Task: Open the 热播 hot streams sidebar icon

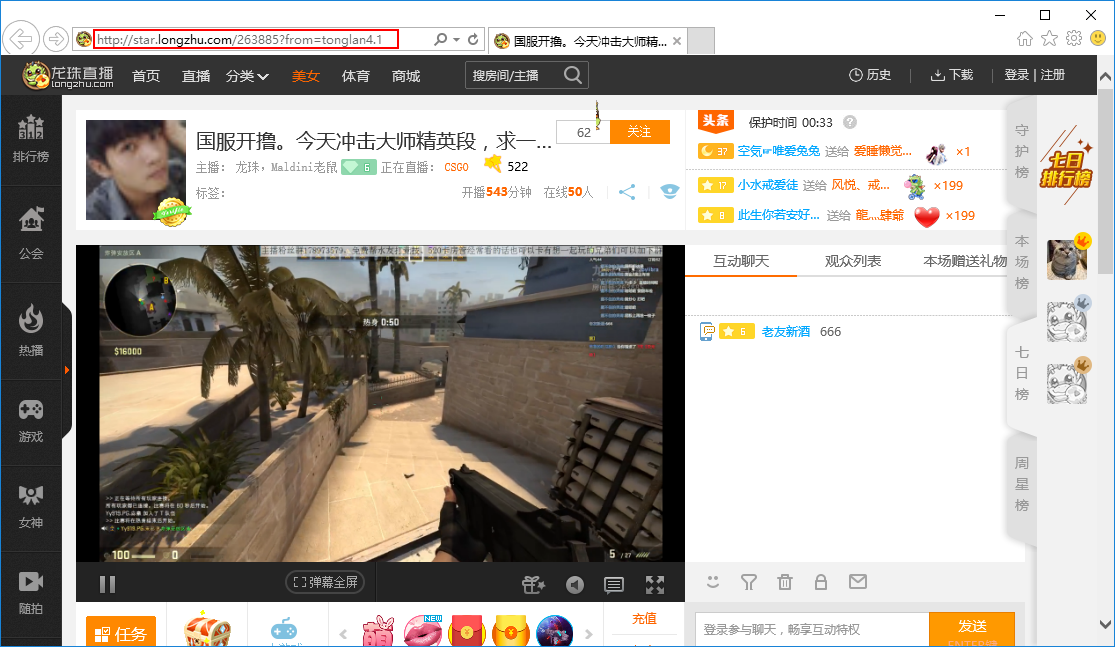Action: click(x=31, y=331)
